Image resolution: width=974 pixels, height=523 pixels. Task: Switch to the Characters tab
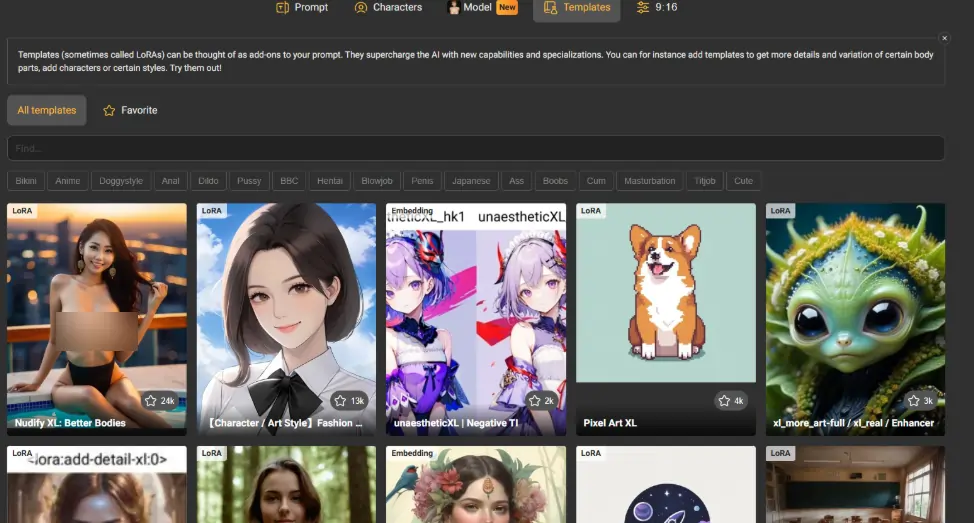point(388,7)
